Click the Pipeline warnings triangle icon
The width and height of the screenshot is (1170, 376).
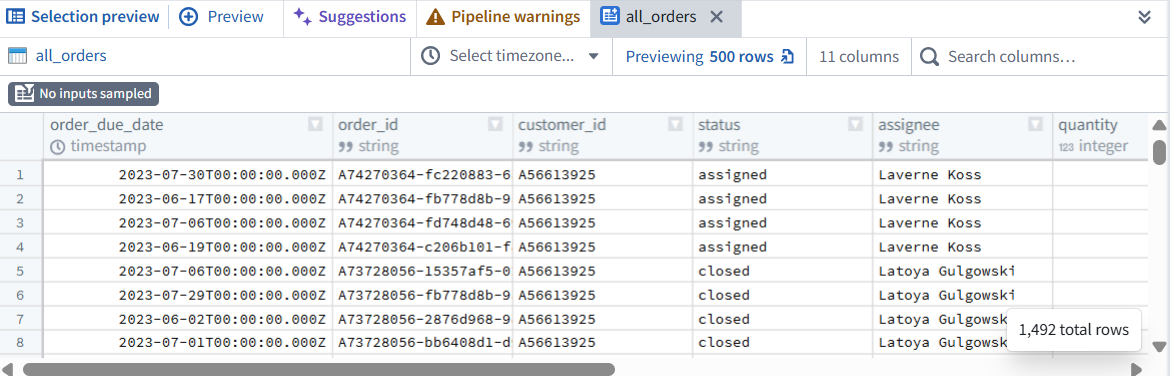coord(435,17)
